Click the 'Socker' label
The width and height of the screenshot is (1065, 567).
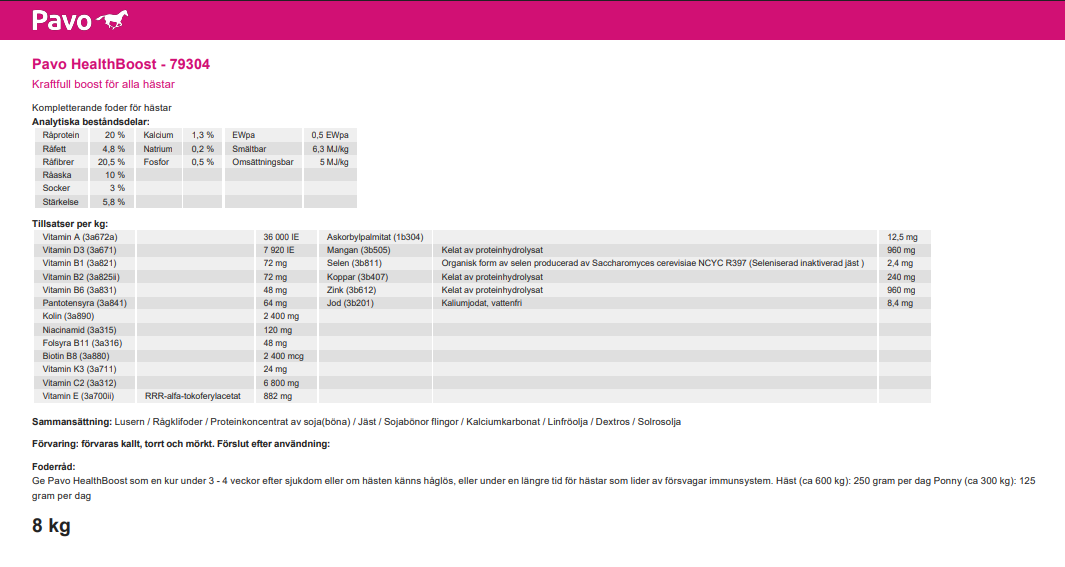tap(56, 188)
